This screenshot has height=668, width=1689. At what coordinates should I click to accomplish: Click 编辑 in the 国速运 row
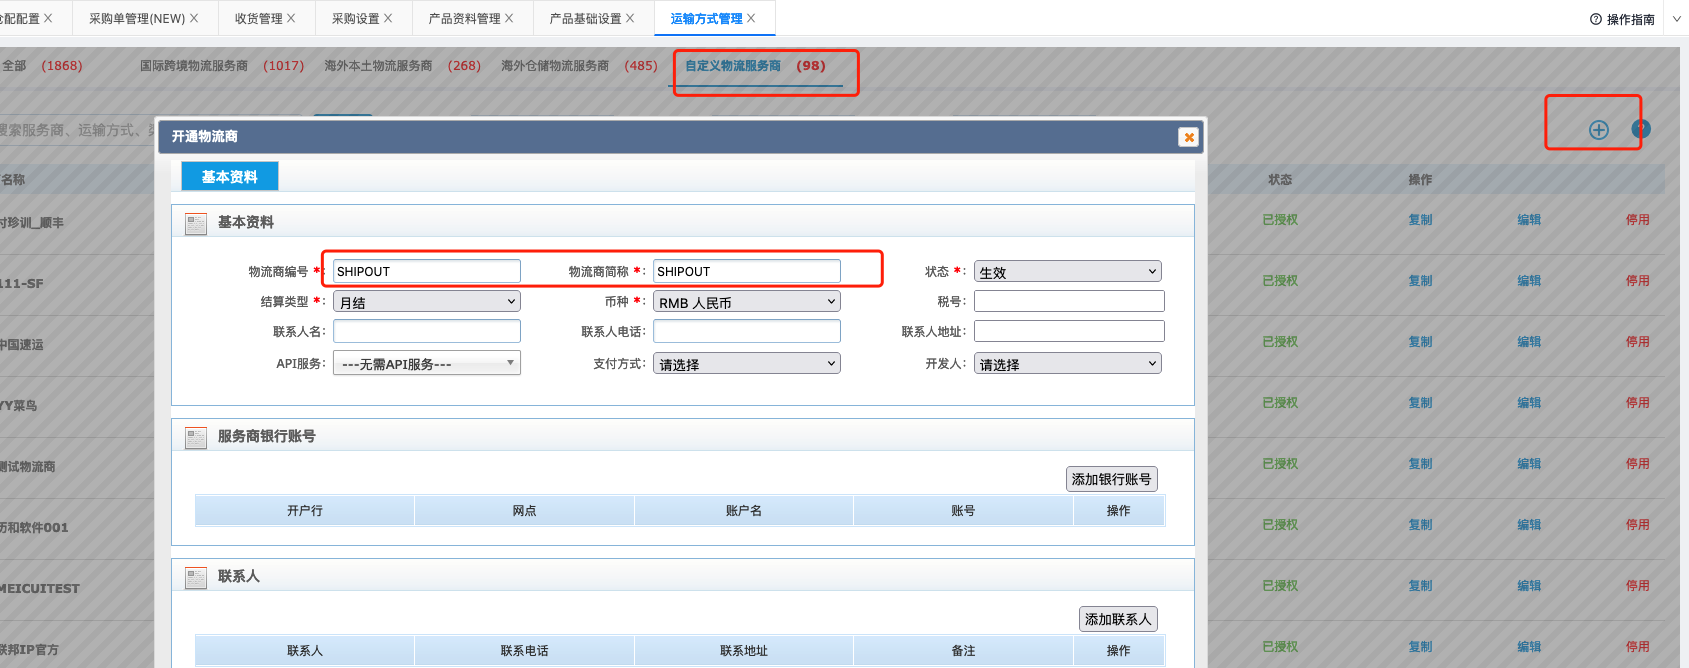coord(1529,342)
